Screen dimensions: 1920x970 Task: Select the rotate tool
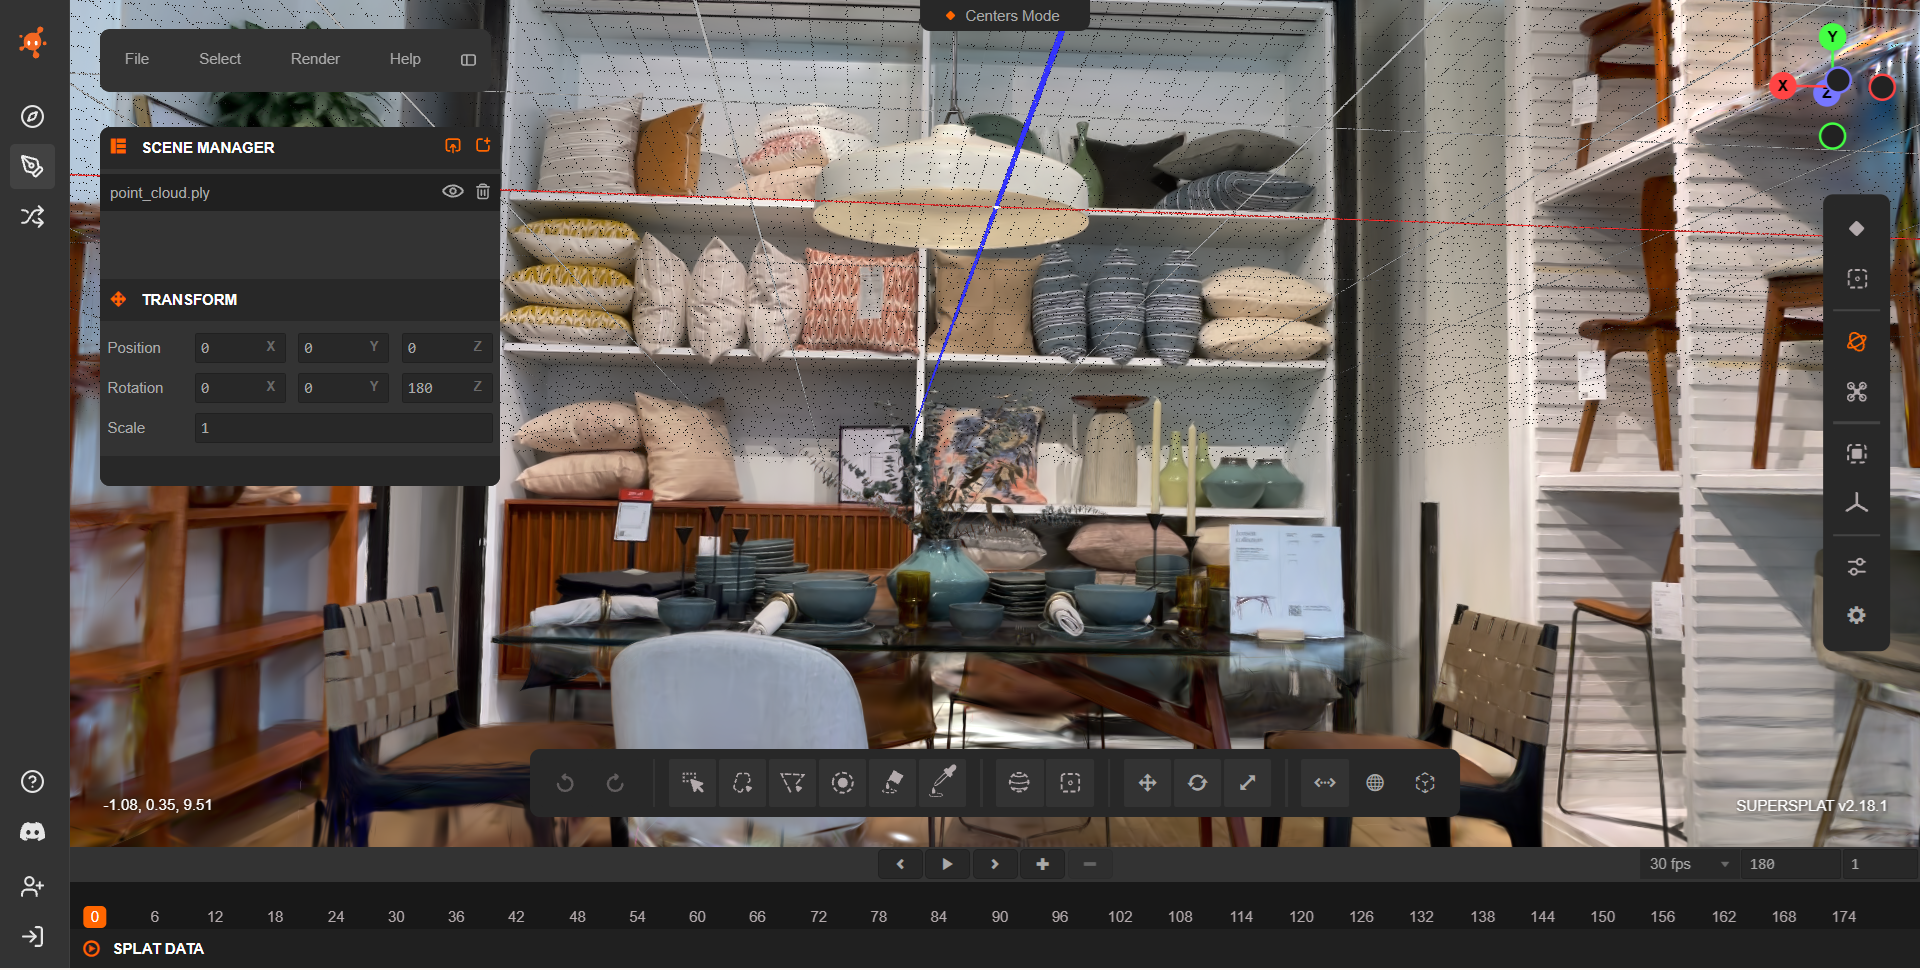[1197, 783]
